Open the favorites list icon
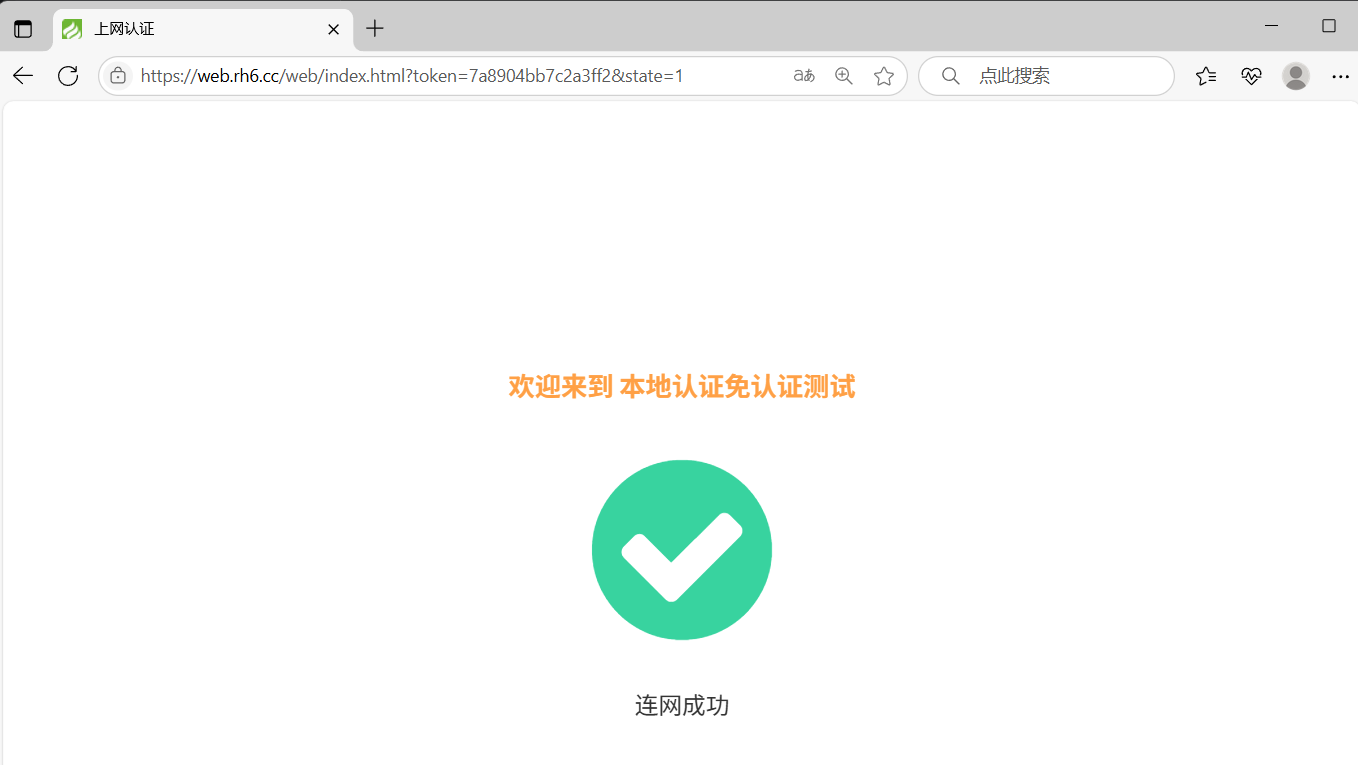 click(1206, 76)
